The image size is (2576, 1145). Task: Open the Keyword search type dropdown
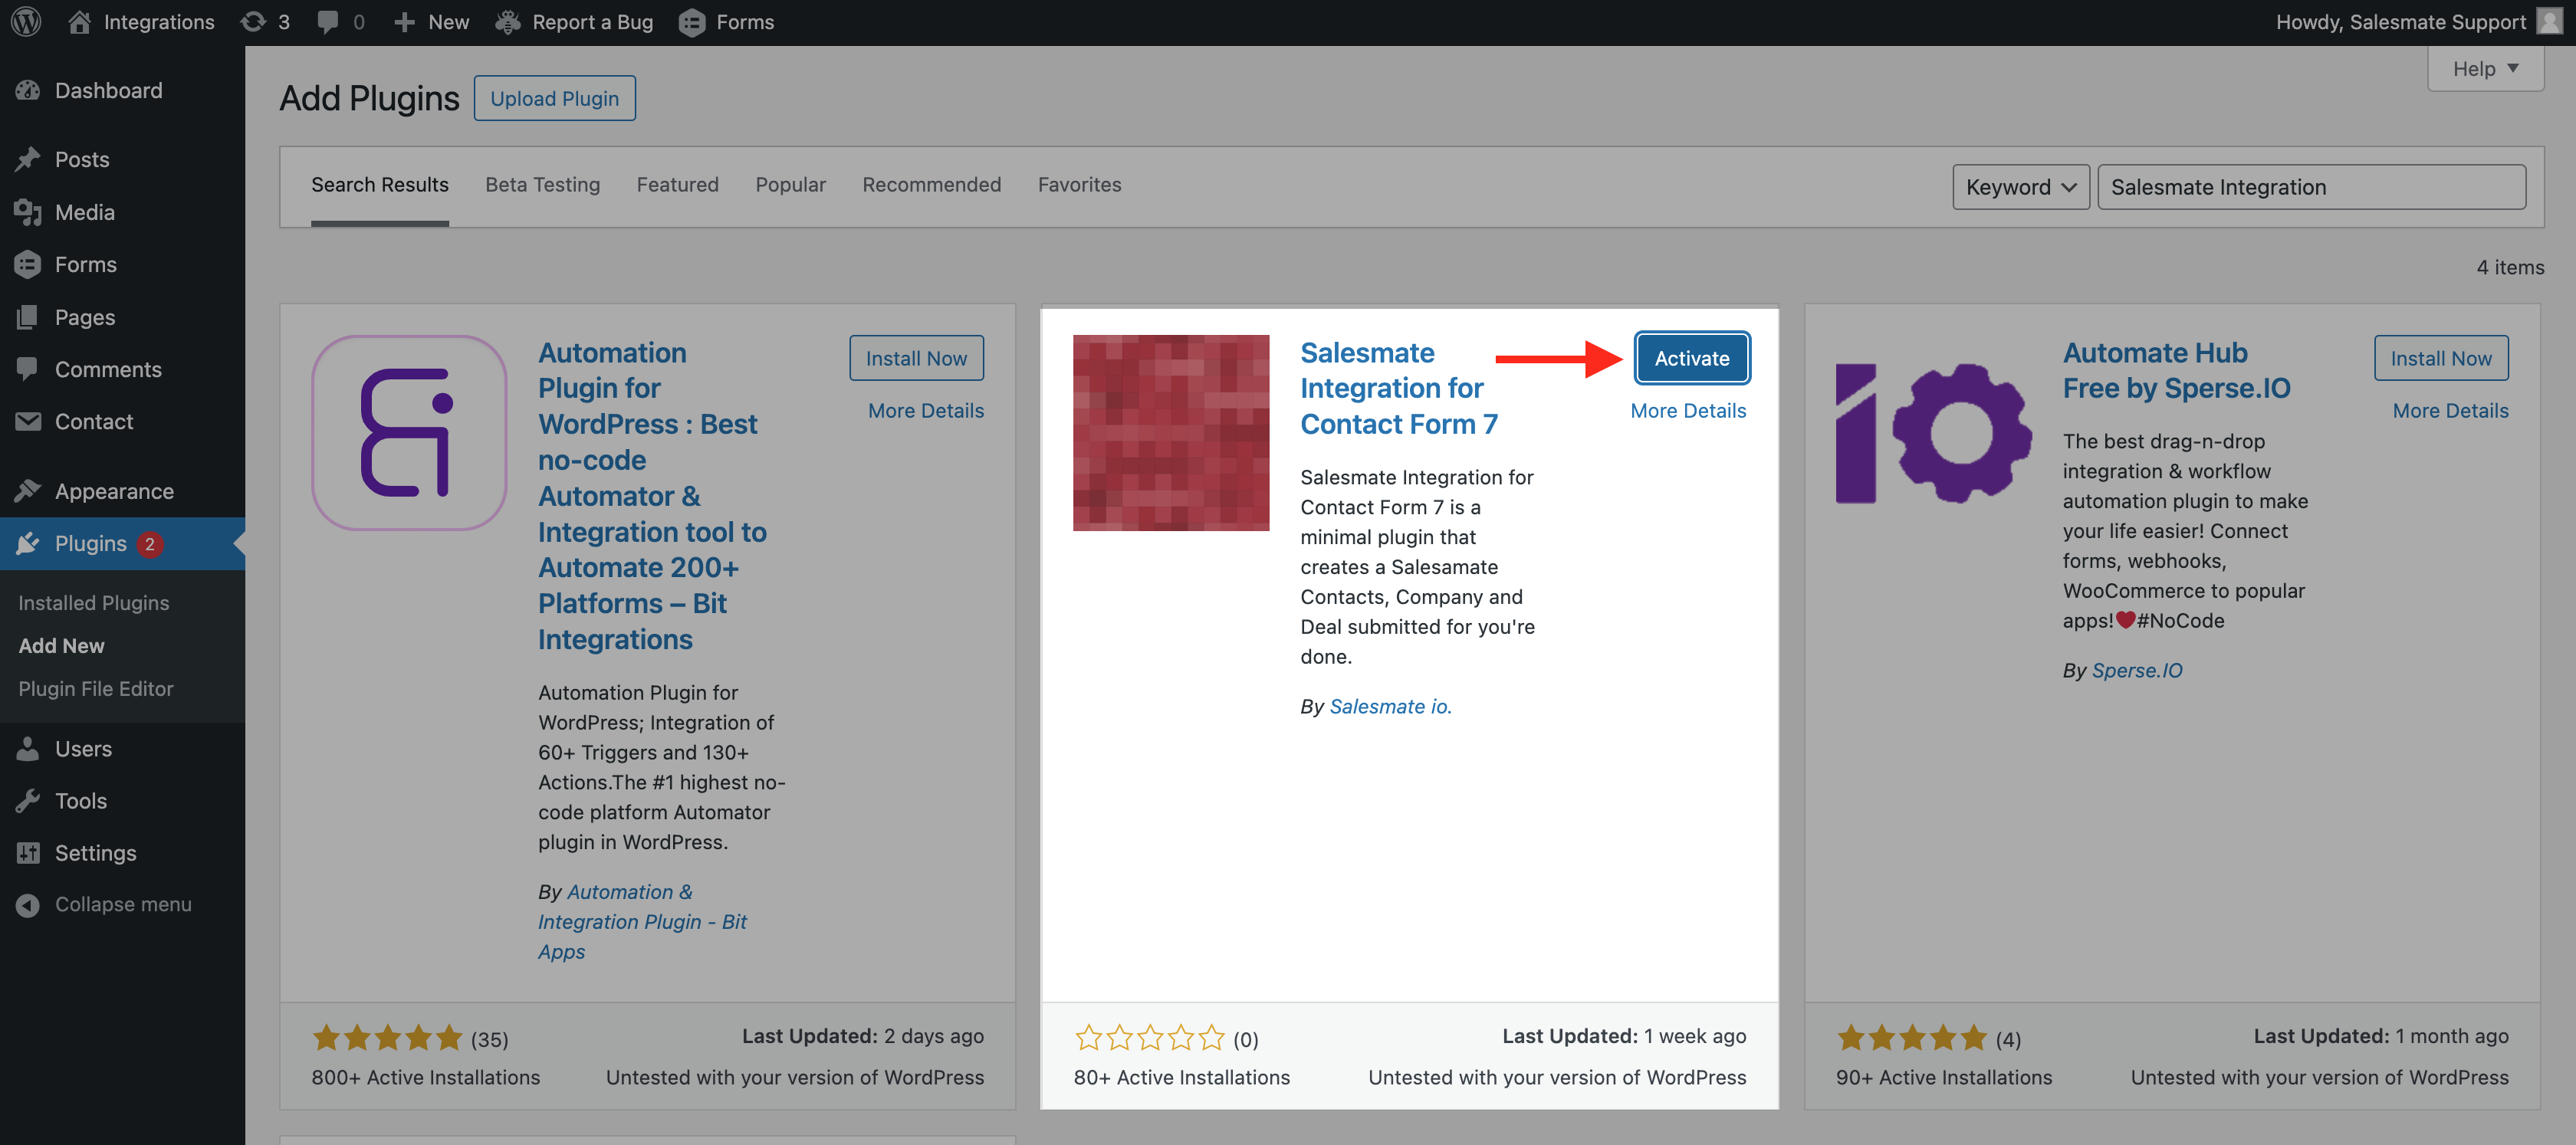pyautogui.click(x=2020, y=187)
